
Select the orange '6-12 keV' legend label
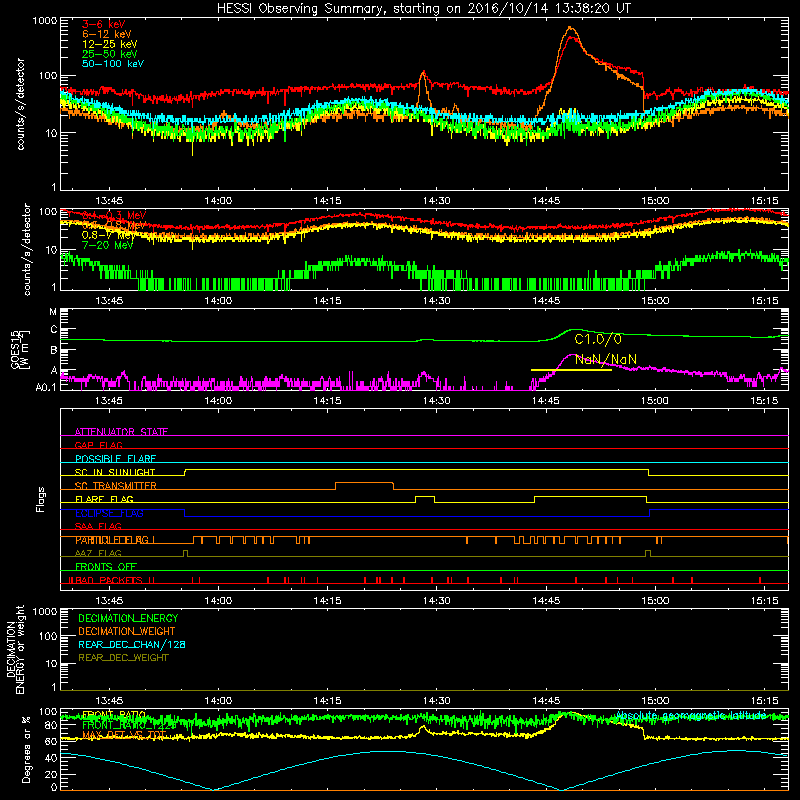pos(107,34)
